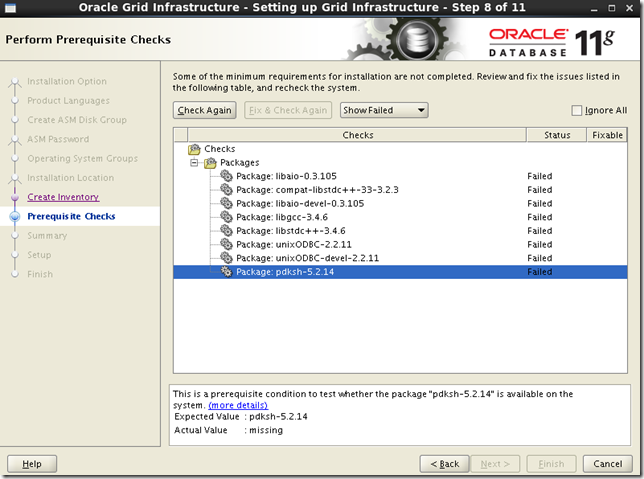Click Failed status for libgcc-3.4.6
The image size is (644, 479).
(540, 217)
